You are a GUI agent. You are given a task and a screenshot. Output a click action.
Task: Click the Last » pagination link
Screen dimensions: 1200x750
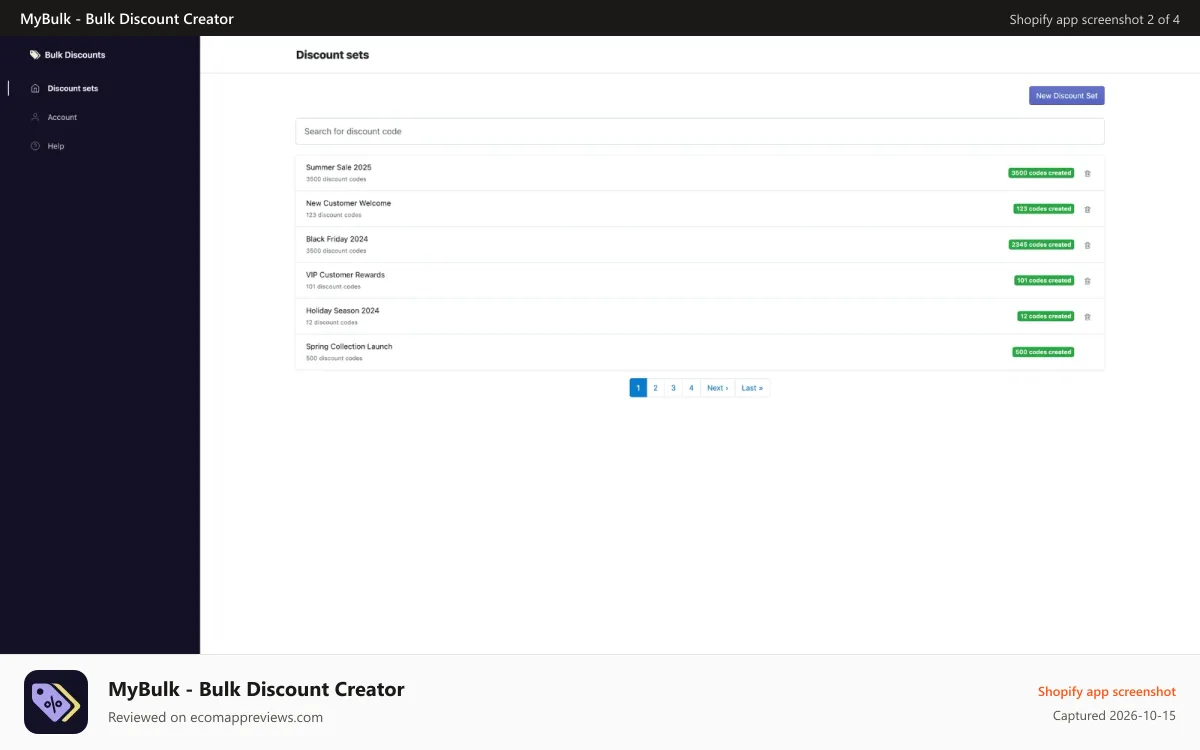click(x=752, y=388)
